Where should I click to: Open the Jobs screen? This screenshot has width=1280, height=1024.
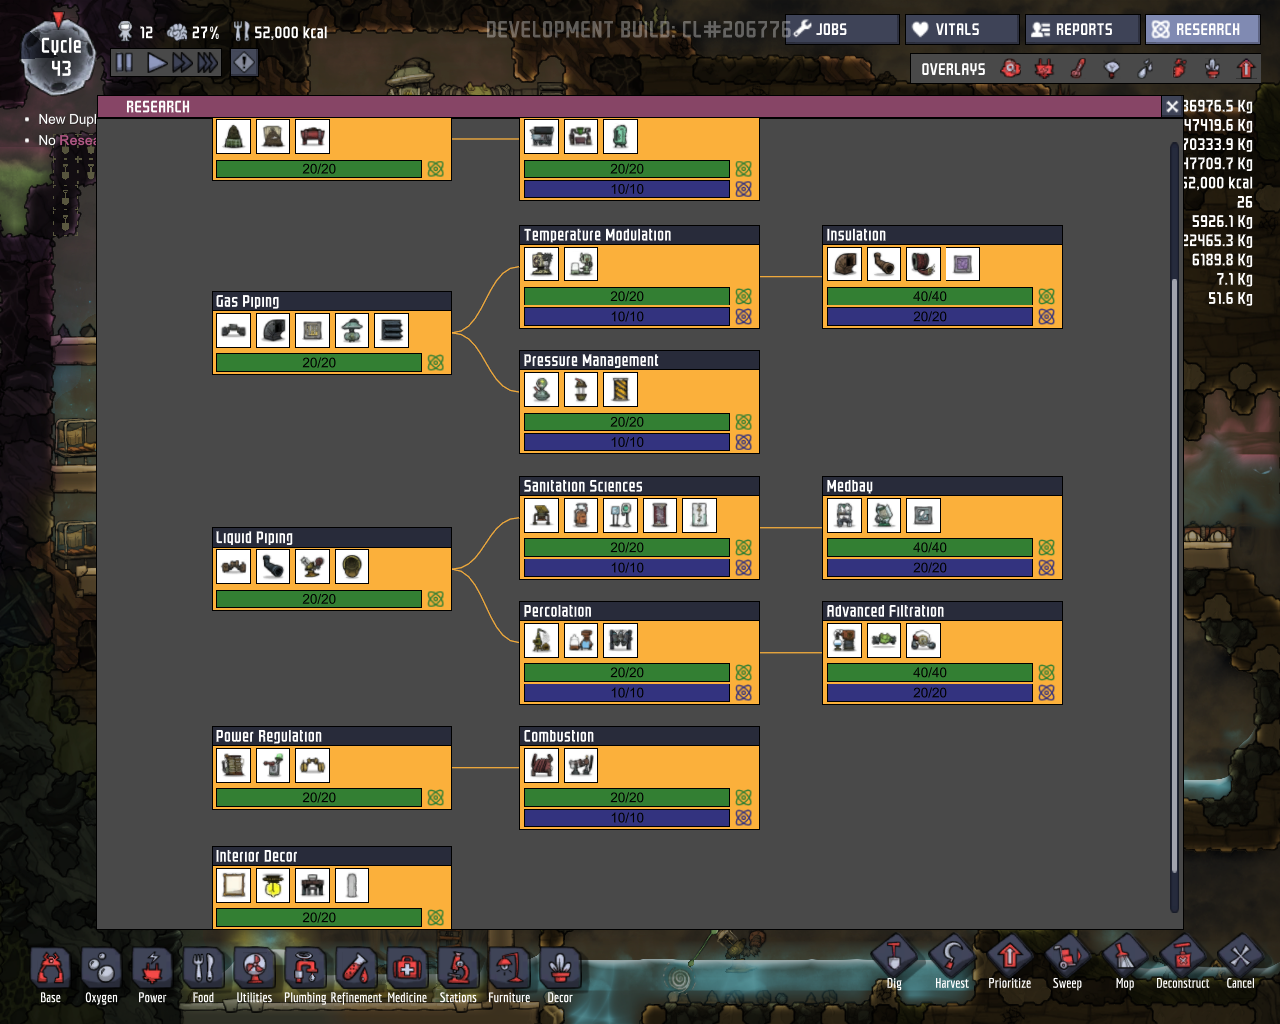(x=842, y=30)
